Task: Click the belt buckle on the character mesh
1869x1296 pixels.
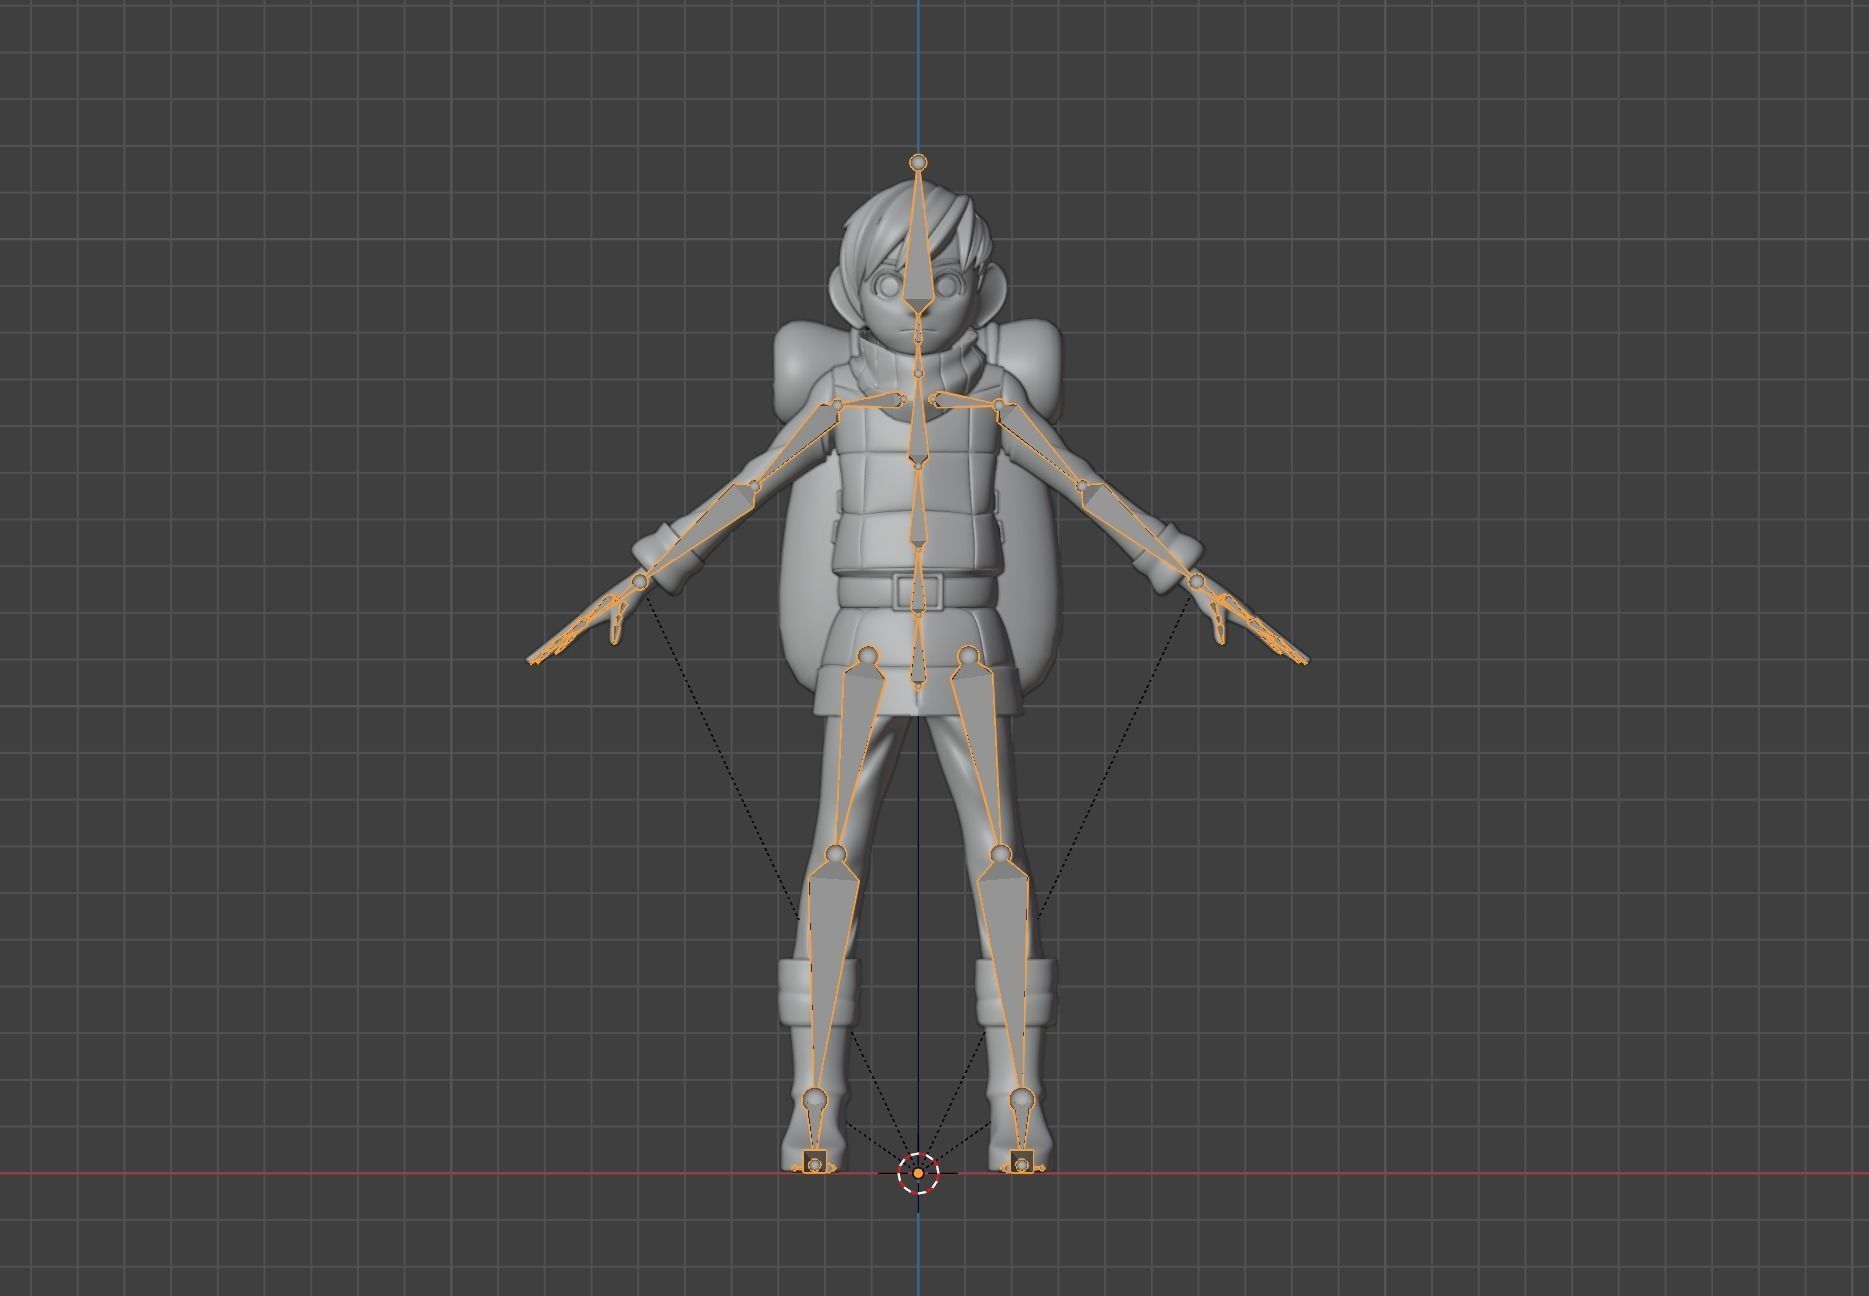Action: pos(917,591)
